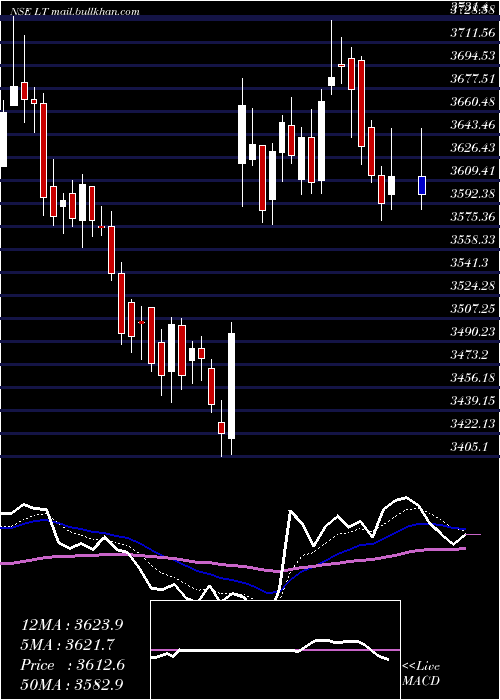The width and height of the screenshot is (500, 700).
Task: Select the 3609.41 price axis label
Action: pos(473,171)
